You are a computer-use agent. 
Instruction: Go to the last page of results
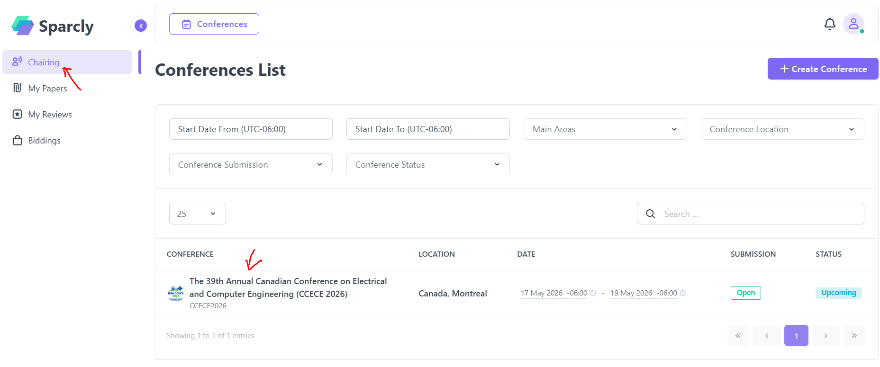coord(854,336)
